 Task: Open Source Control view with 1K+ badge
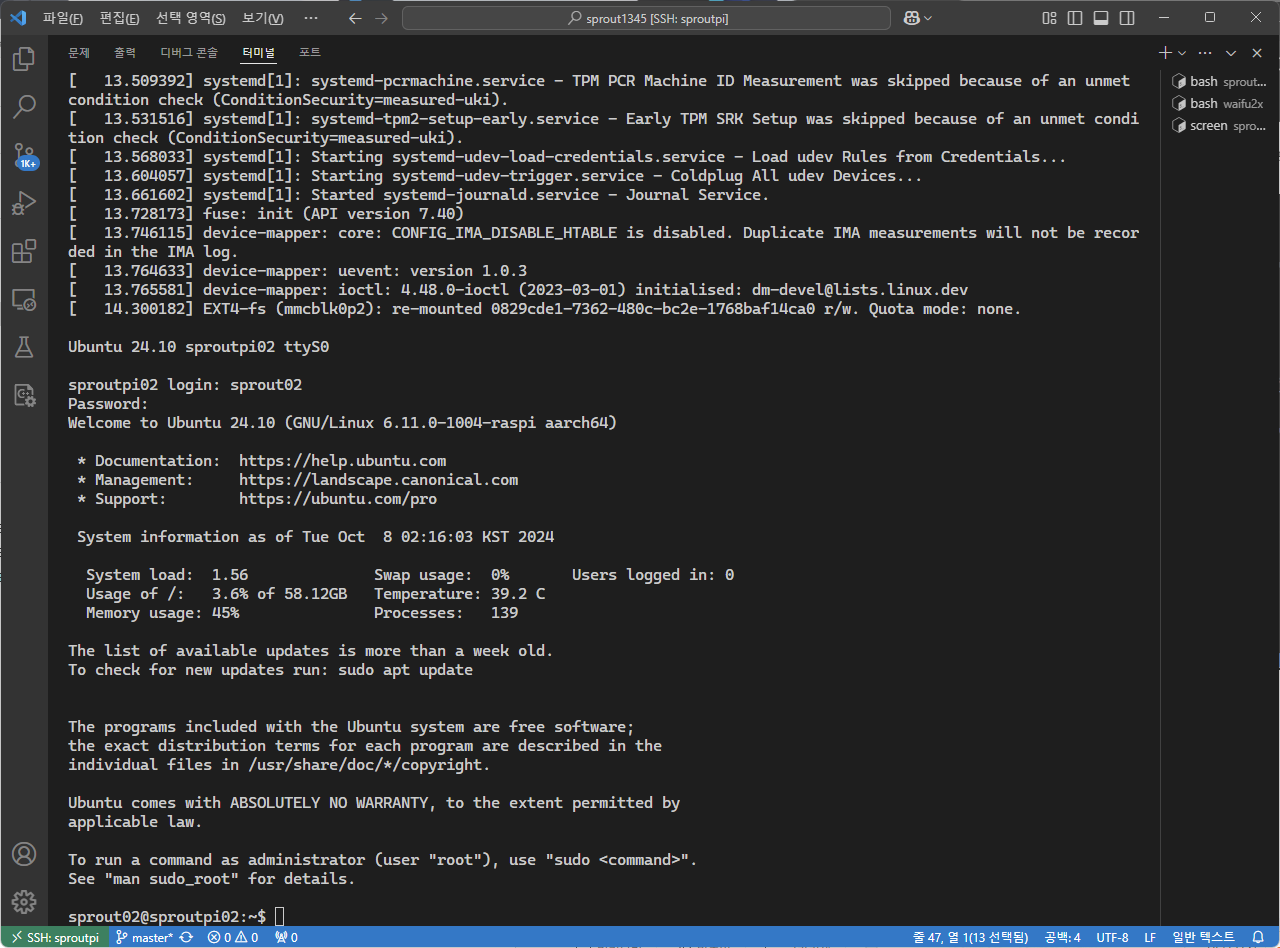[x=24, y=155]
